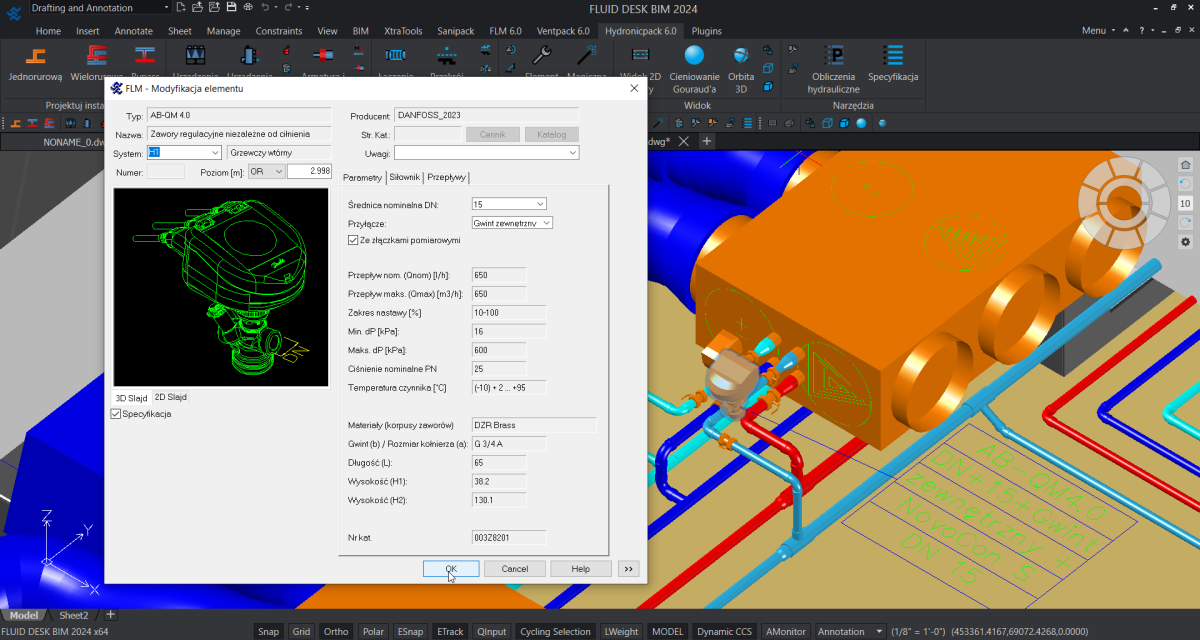
Task: Open settings gear on the view navigator
Action: (x=1185, y=242)
